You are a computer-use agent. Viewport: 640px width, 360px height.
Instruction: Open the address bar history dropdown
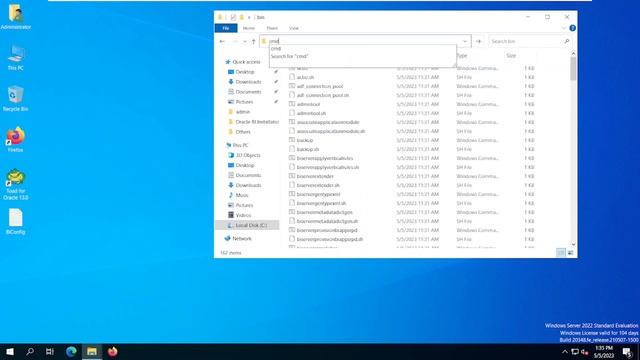pyautogui.click(x=464, y=41)
